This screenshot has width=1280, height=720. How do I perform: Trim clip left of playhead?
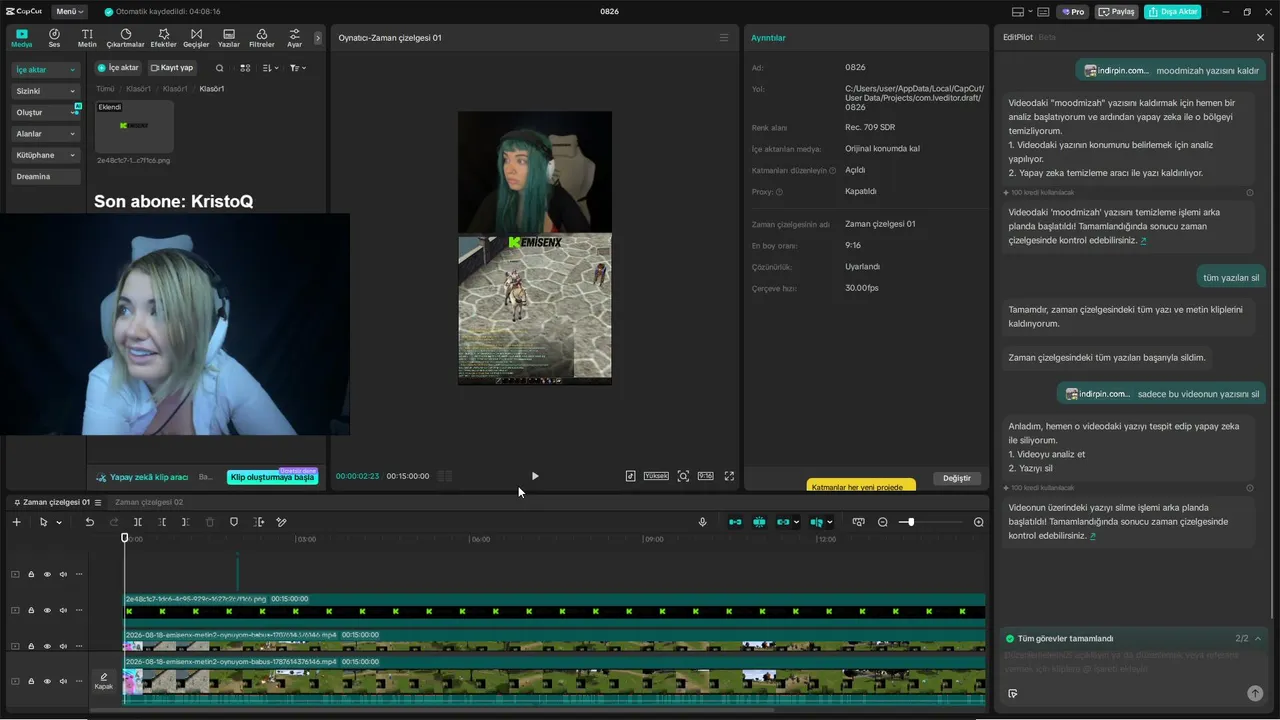click(x=162, y=522)
